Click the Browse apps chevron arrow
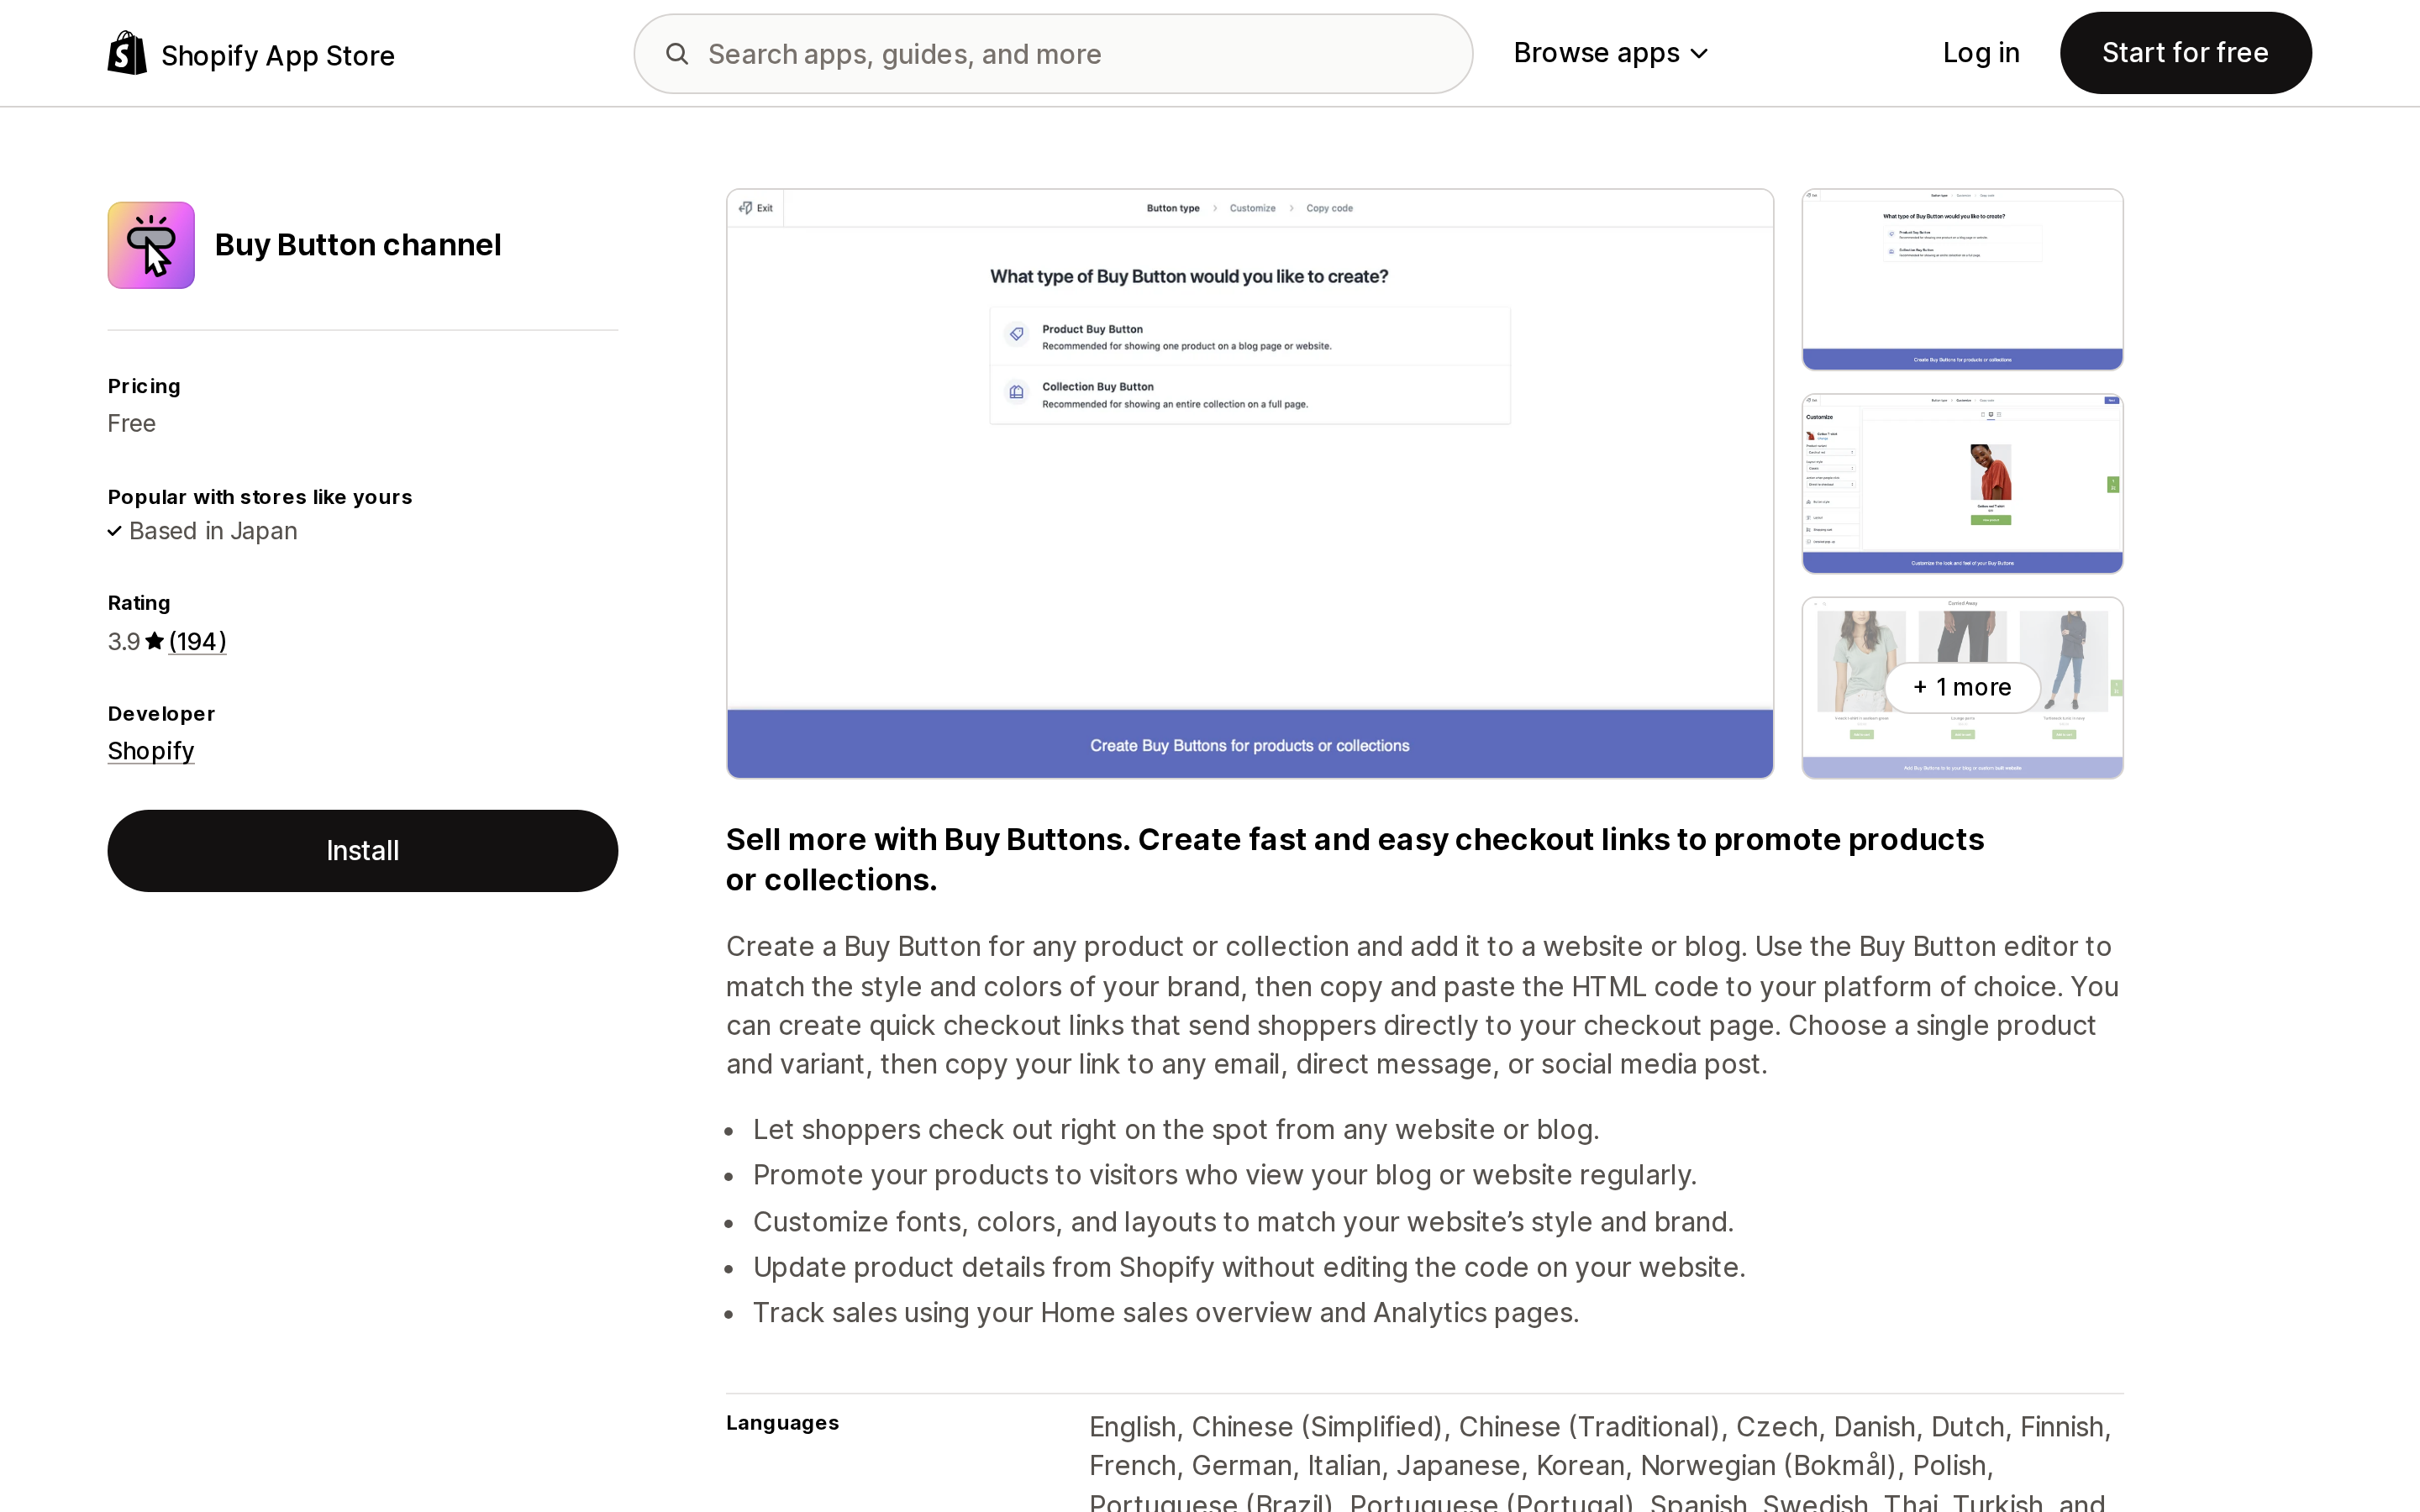The image size is (2420, 1512). point(1698,54)
